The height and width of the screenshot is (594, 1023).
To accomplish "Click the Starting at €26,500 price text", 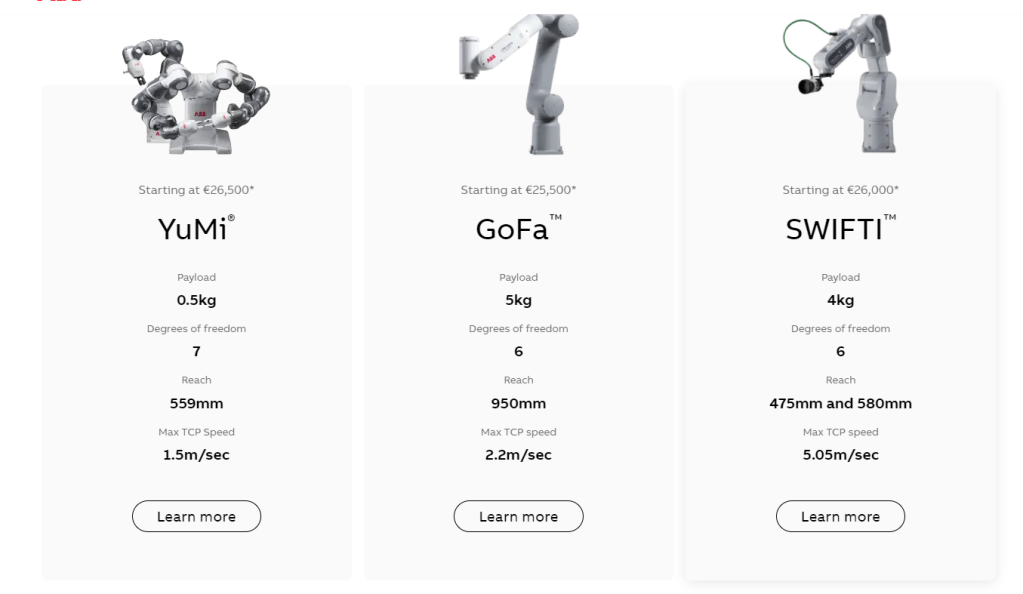I will (x=196, y=190).
